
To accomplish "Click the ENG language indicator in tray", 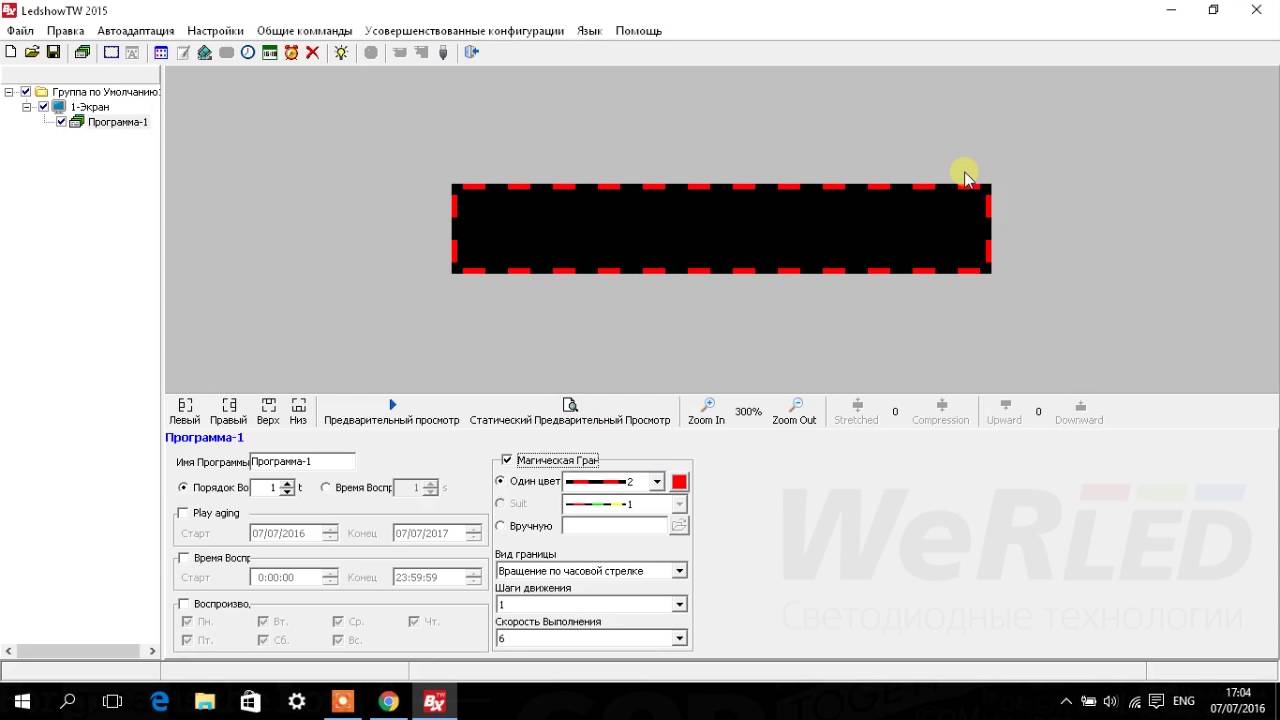I will pyautogui.click(x=1184, y=701).
